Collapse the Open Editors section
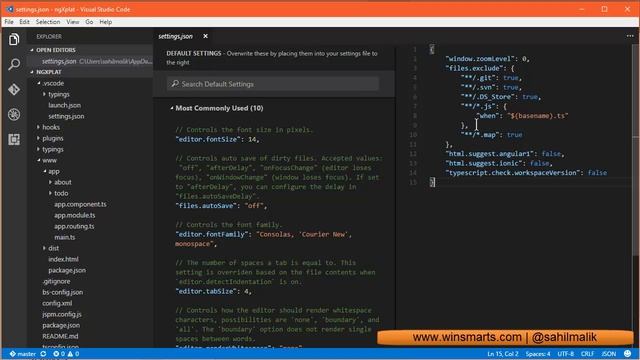 (32, 50)
